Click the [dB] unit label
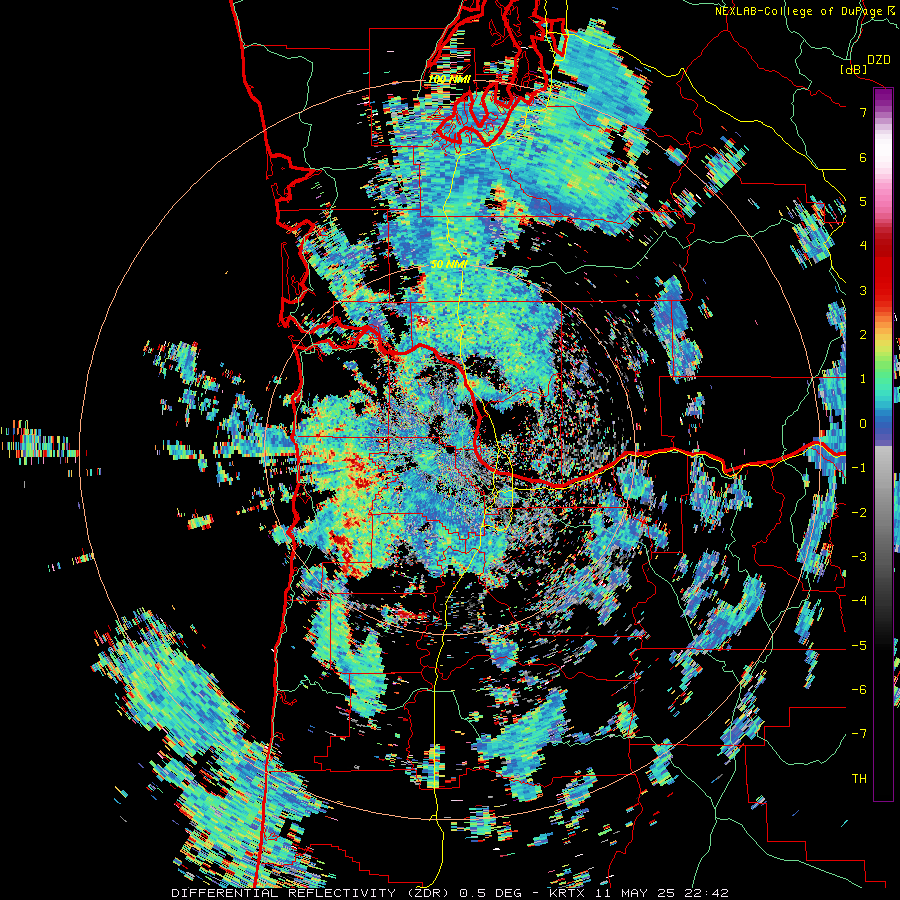Image resolution: width=900 pixels, height=900 pixels. tap(854, 69)
